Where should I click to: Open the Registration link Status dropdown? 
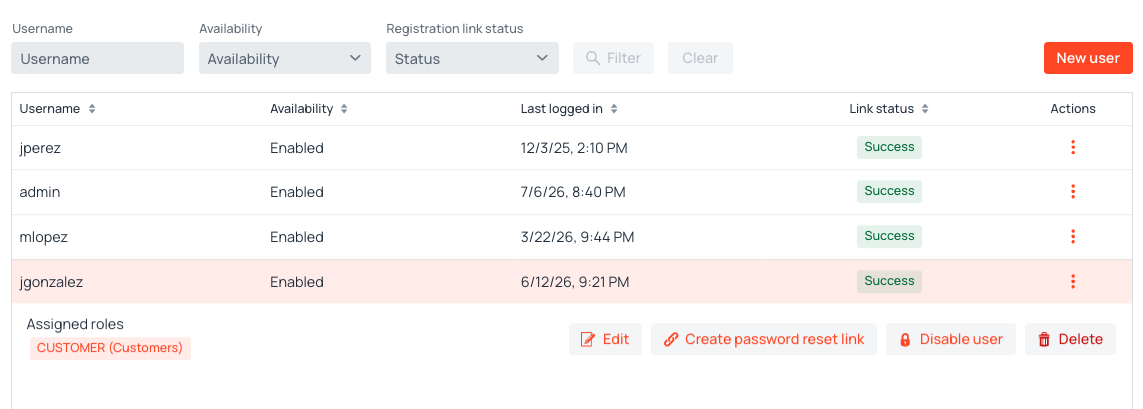pos(472,58)
